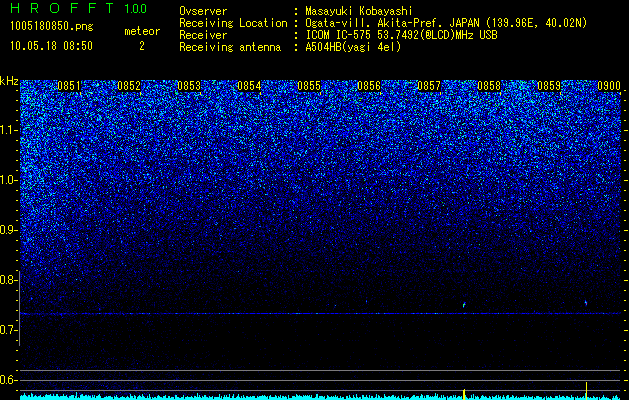Click the 0900 time marker
Image resolution: width=629 pixels, height=400 pixels.
(x=609, y=86)
